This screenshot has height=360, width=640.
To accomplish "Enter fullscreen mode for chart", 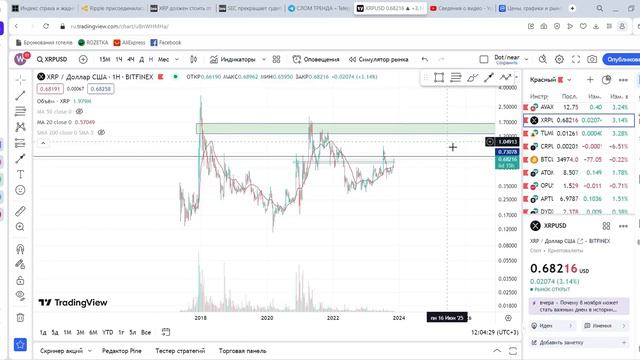I will (x=576, y=60).
